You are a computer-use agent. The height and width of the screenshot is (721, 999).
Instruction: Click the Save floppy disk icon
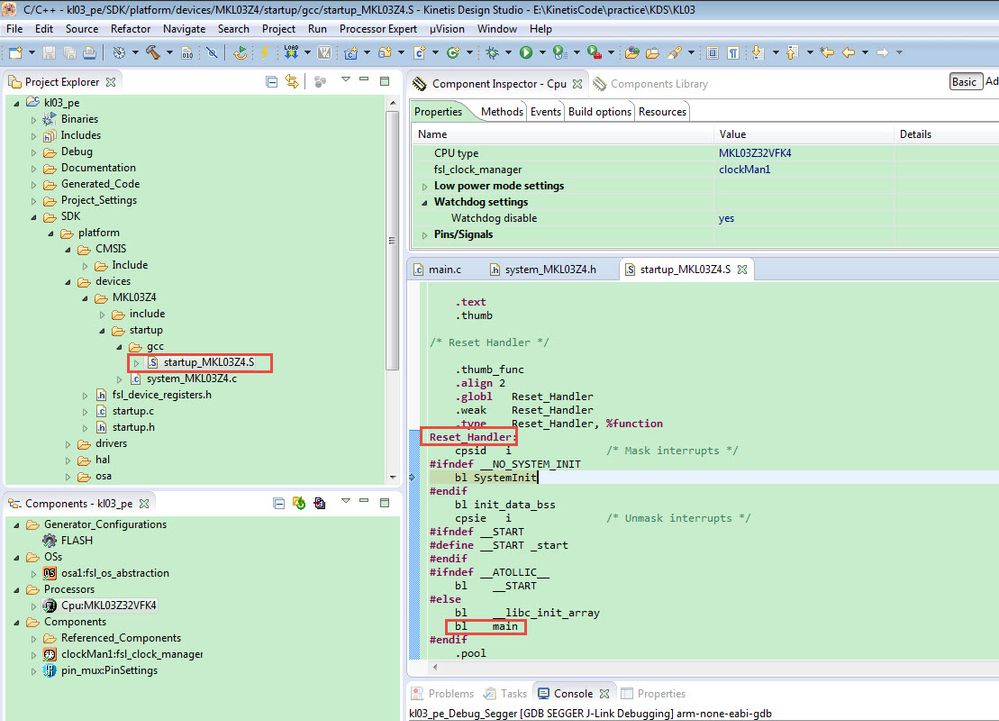tap(49, 53)
